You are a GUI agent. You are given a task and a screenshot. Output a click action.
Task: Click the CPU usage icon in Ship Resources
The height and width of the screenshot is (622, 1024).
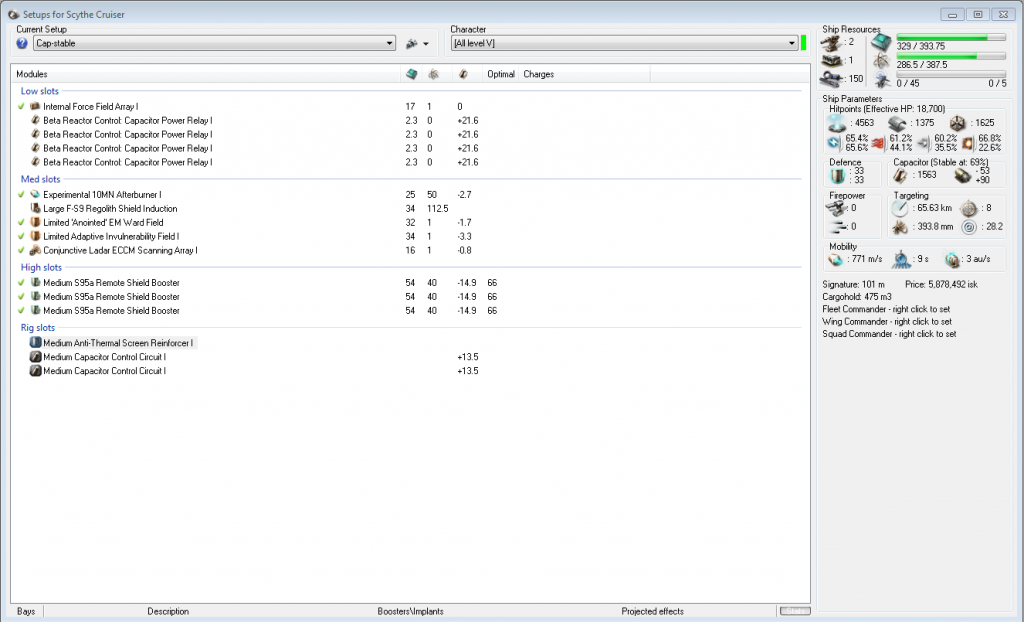(x=882, y=41)
